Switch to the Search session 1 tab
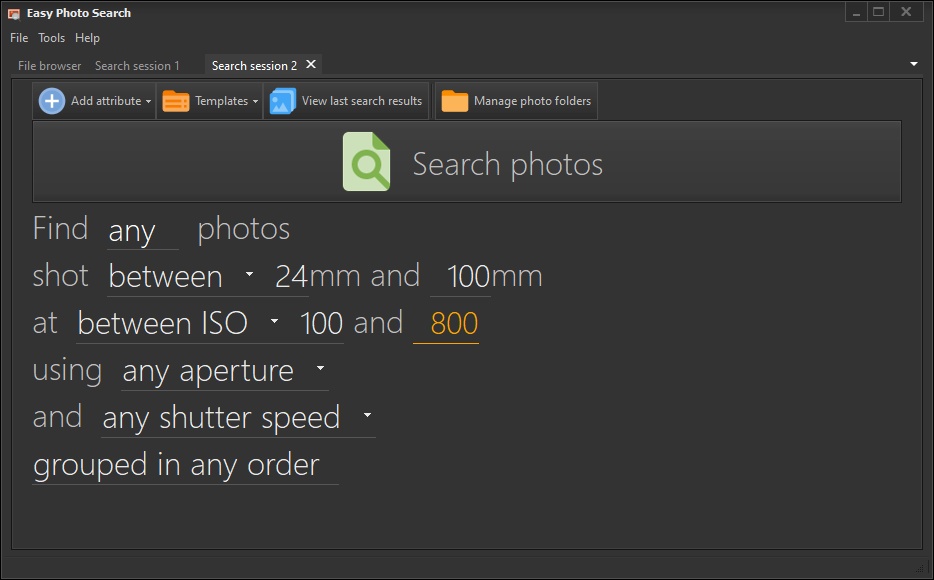 point(137,65)
